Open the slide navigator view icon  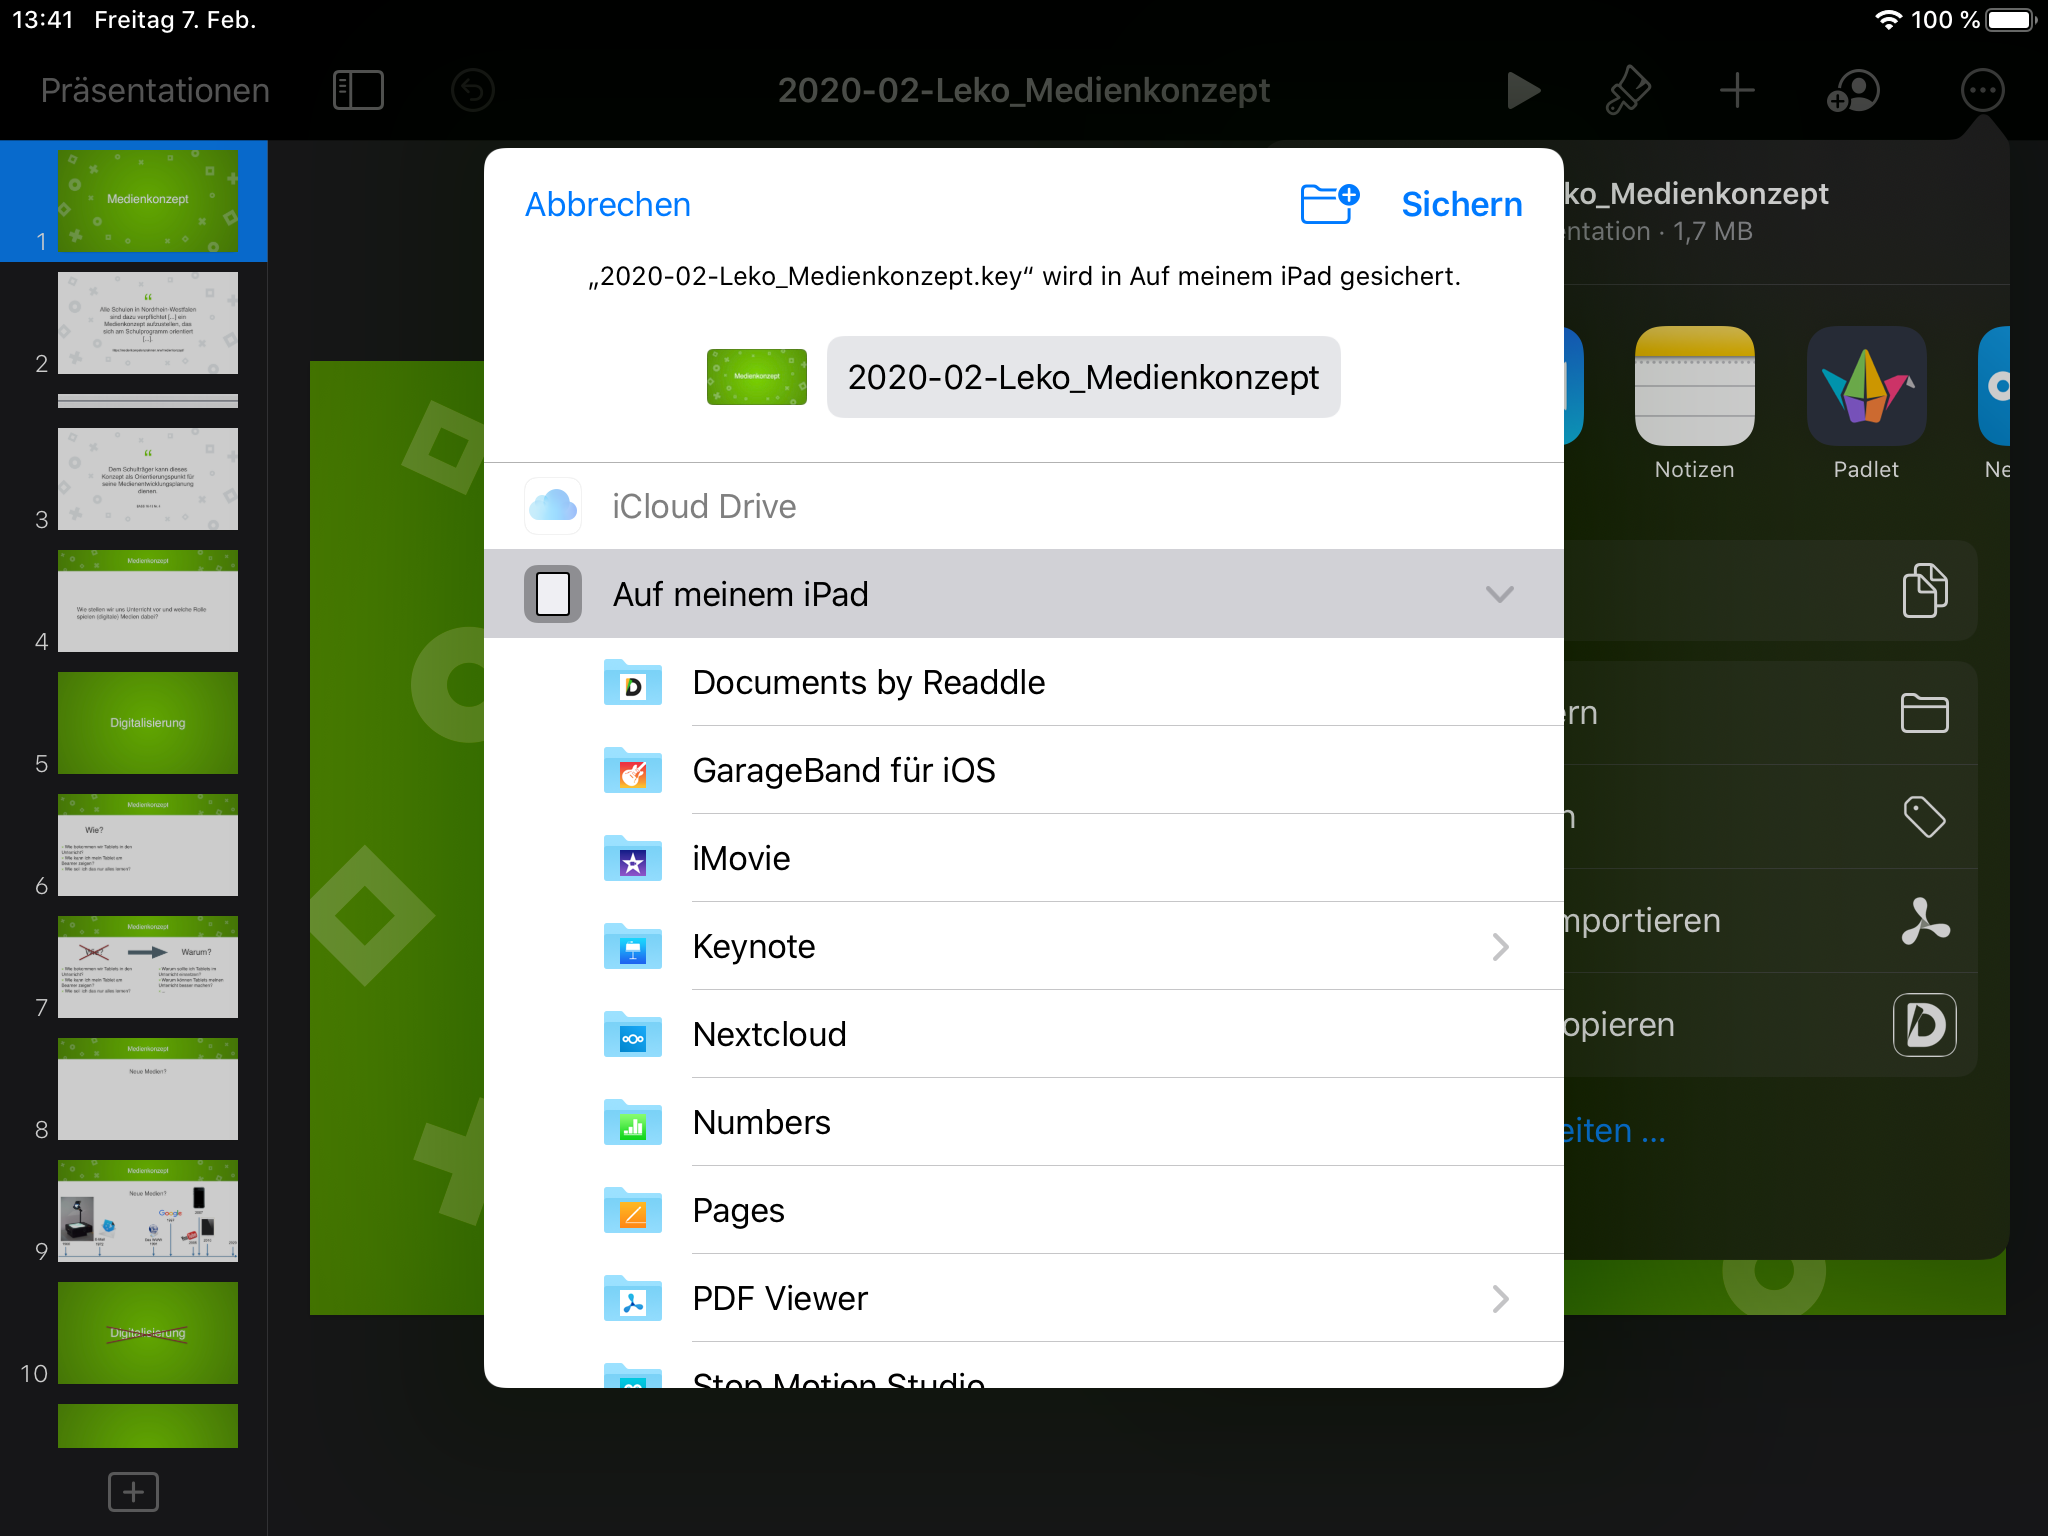(358, 90)
